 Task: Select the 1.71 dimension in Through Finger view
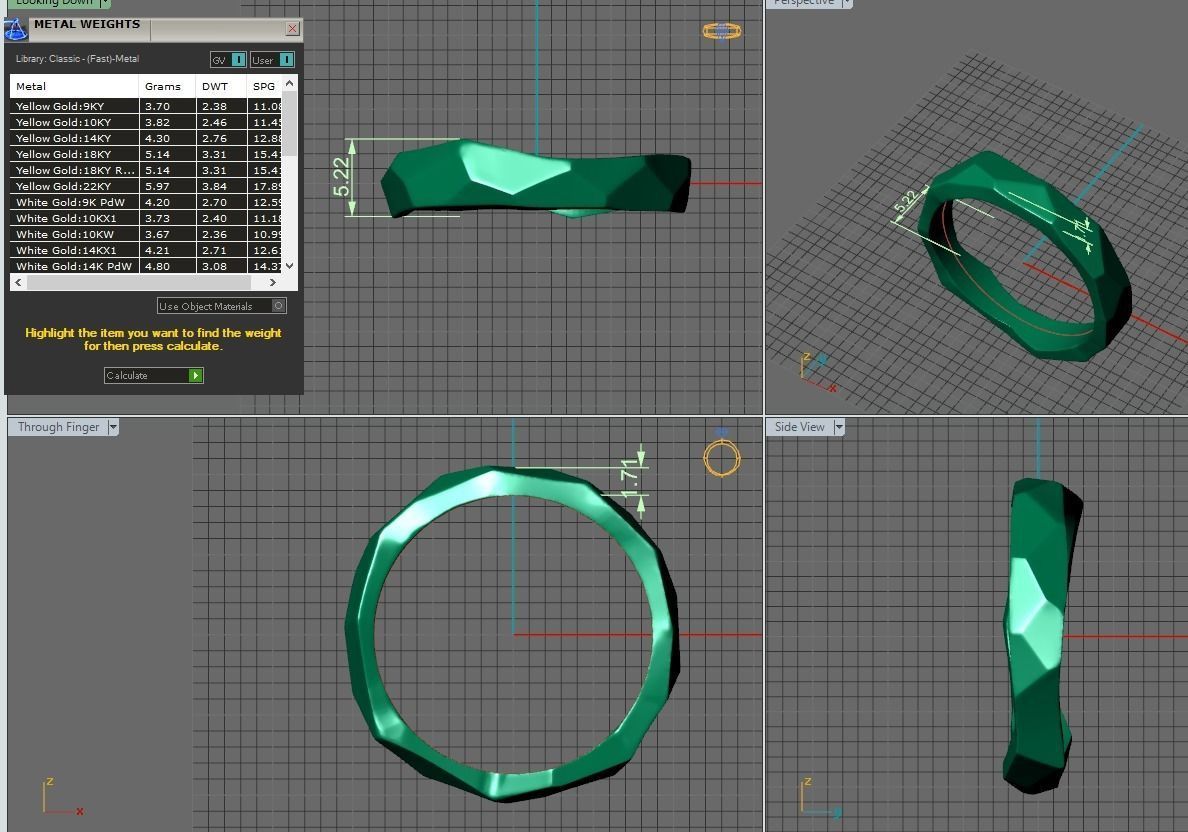point(629,479)
